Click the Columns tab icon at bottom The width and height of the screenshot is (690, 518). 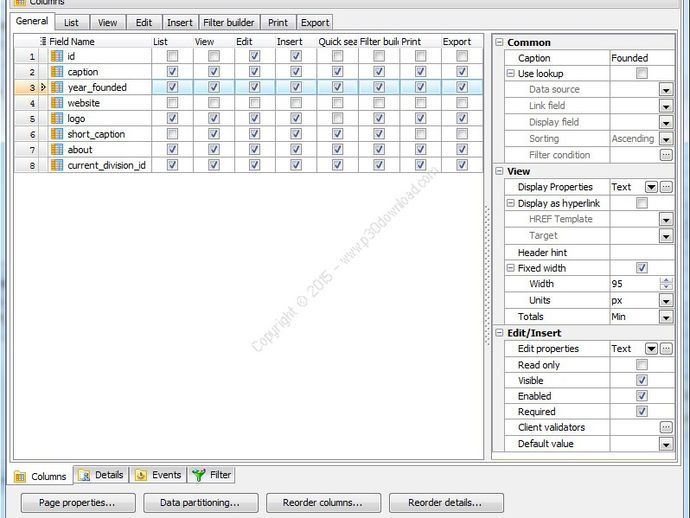[20, 476]
